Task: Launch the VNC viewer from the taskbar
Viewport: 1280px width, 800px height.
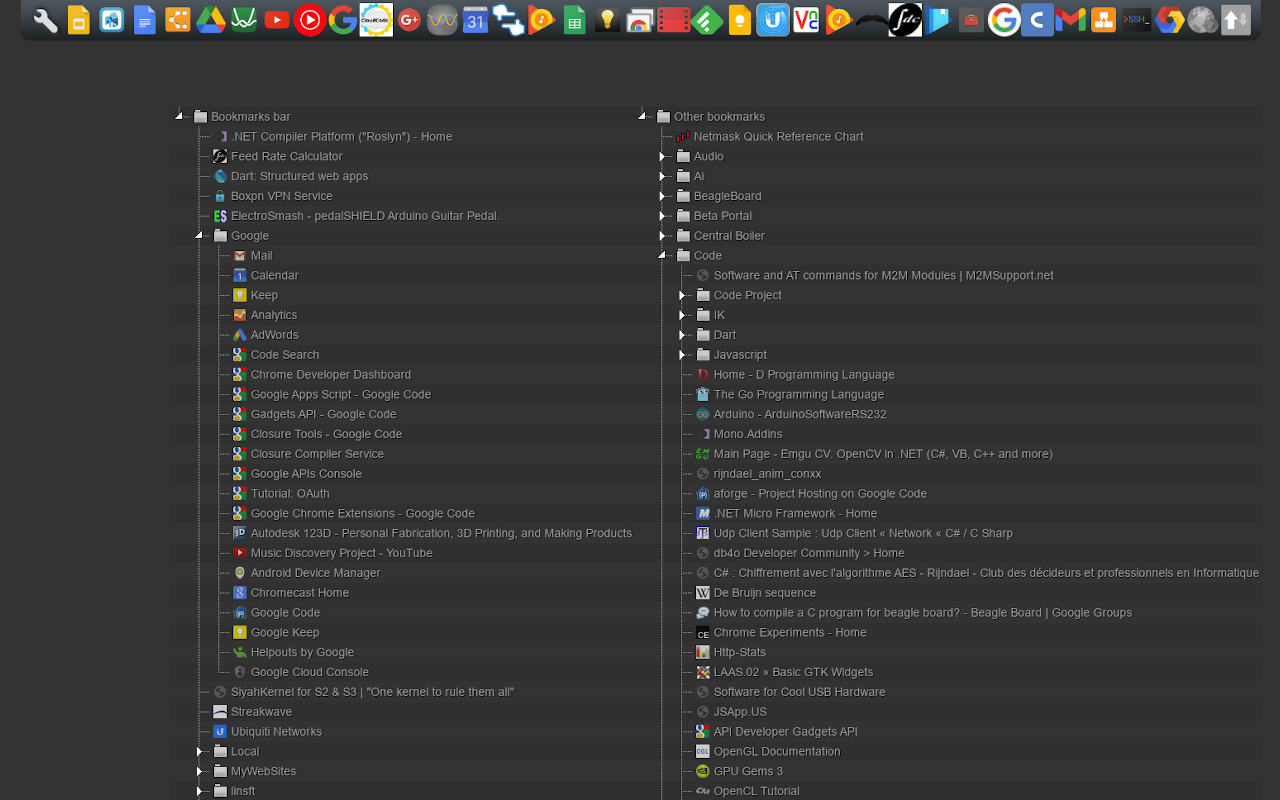Action: [x=807, y=18]
